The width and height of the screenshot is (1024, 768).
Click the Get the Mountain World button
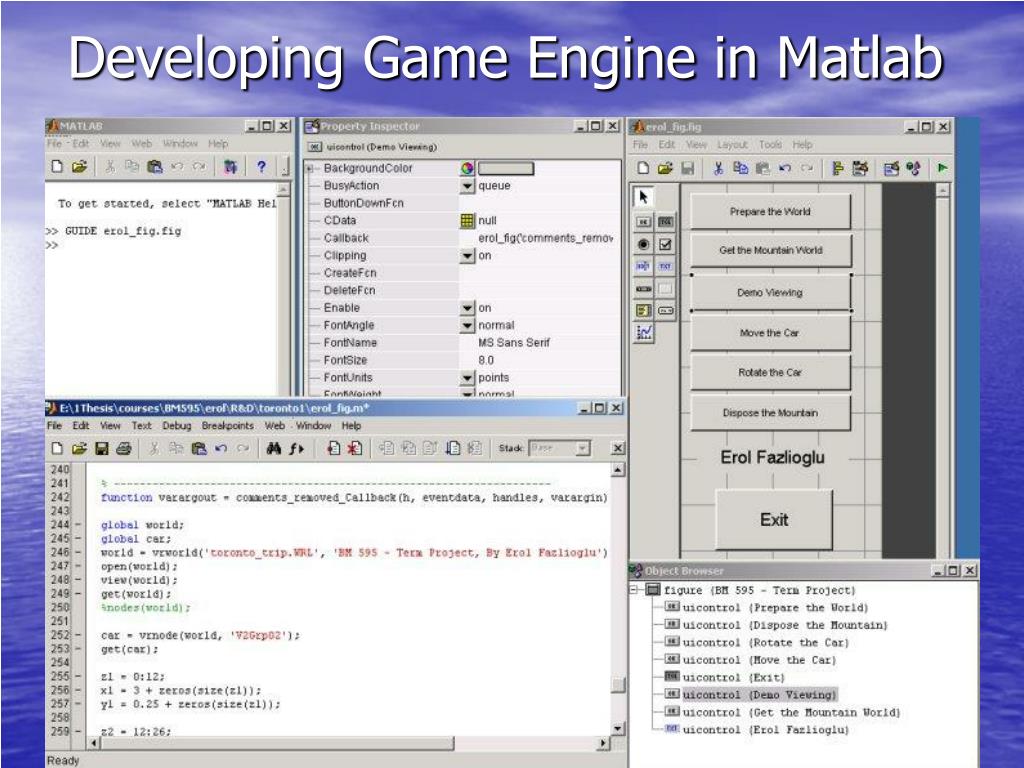[x=771, y=250]
